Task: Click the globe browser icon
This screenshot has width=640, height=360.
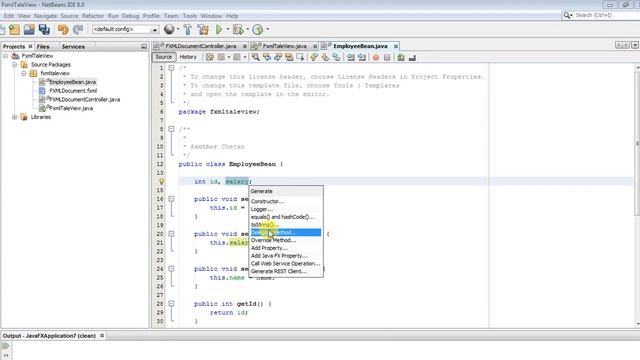Action: [x=169, y=29]
